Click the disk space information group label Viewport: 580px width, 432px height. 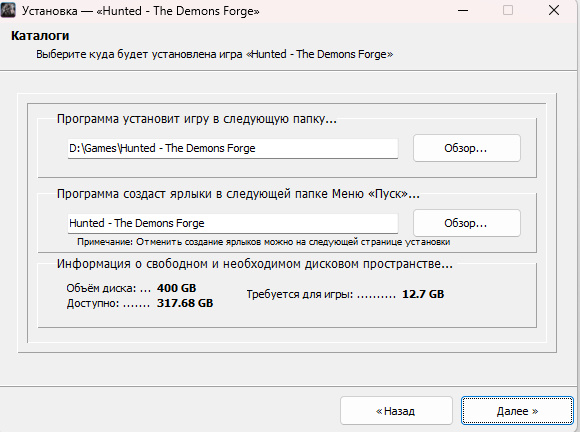[x=254, y=264]
